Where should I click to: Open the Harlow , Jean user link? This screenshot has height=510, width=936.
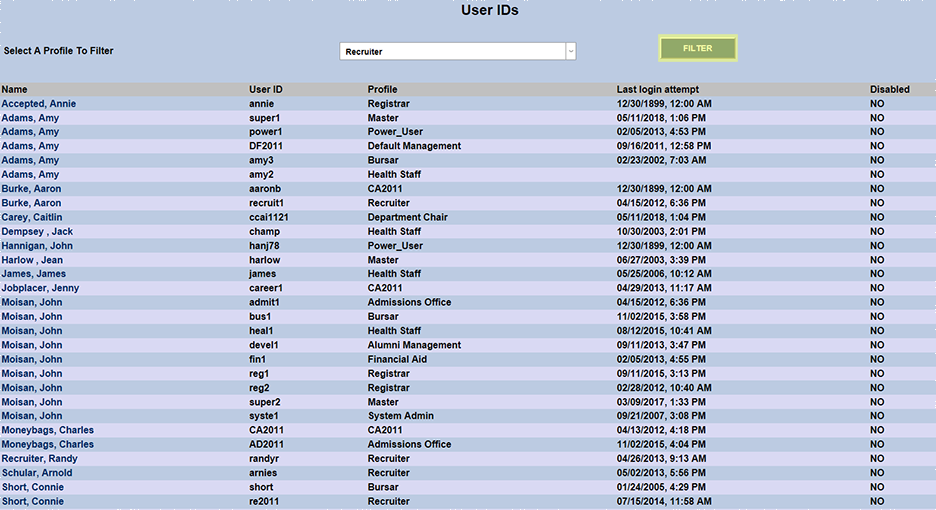[x=32, y=260]
